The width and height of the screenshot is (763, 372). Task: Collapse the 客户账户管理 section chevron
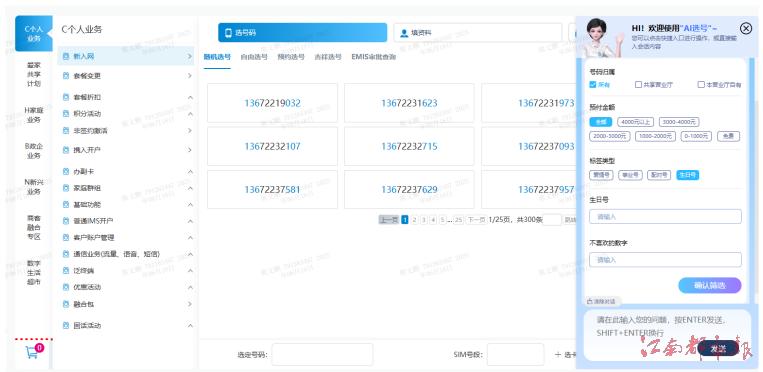(190, 238)
